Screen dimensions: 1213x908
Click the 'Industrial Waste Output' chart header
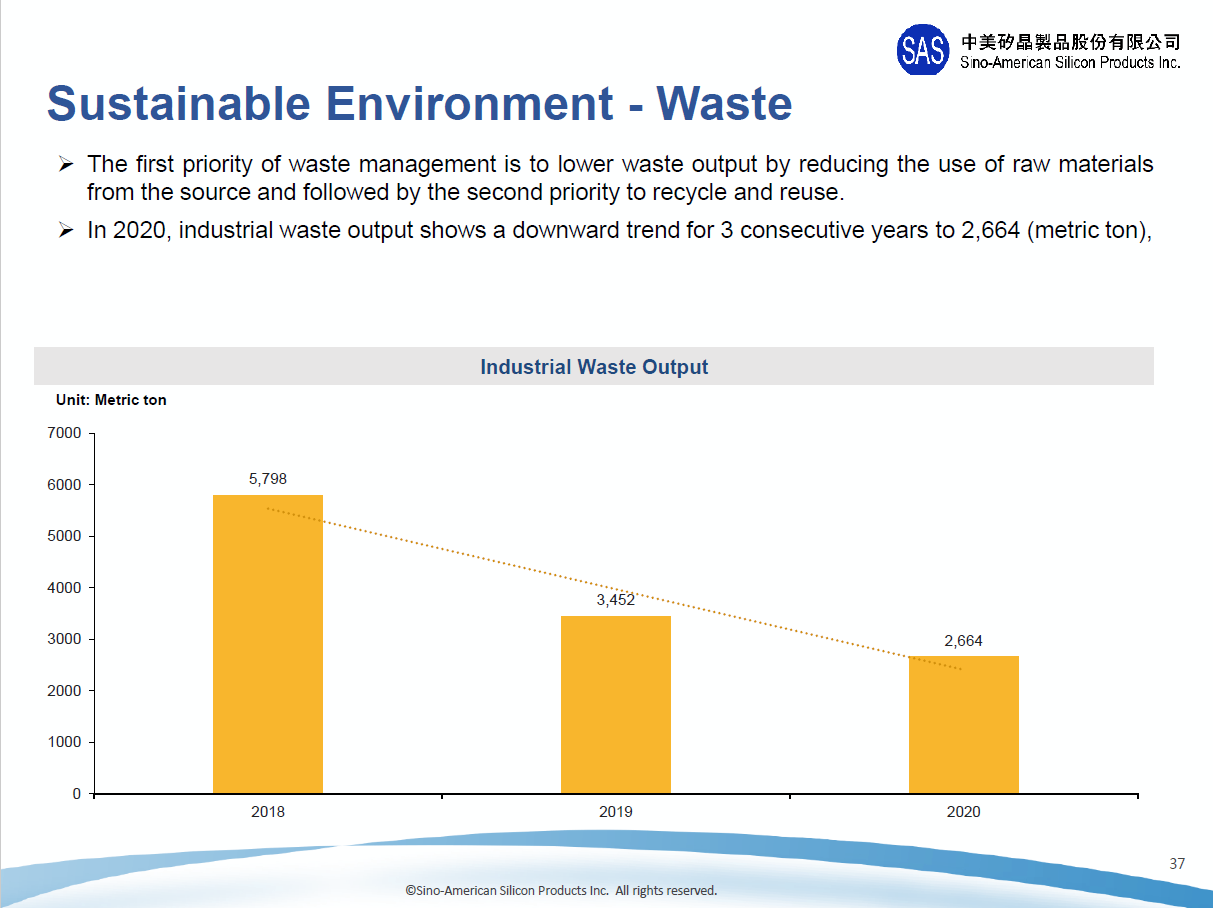[x=594, y=367]
